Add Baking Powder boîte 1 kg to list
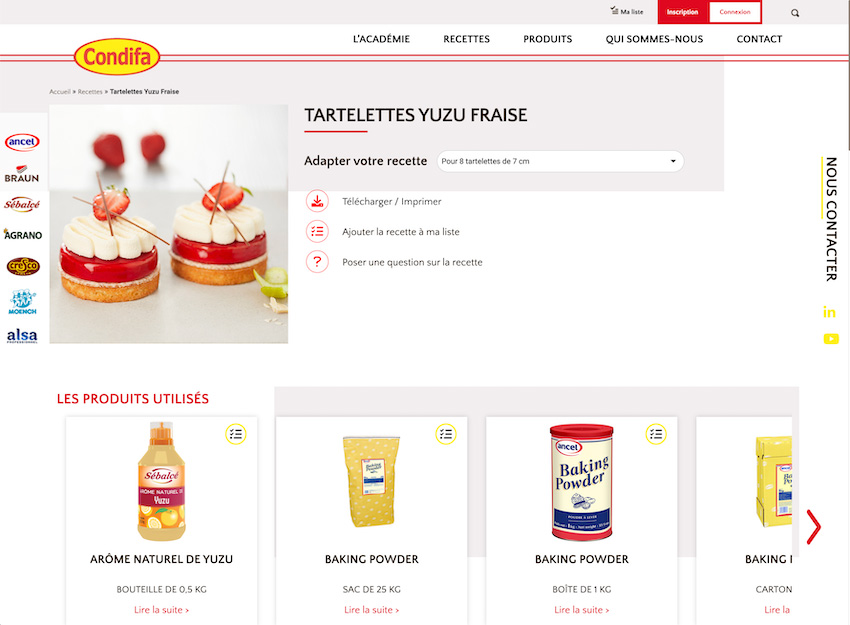The image size is (850, 625). tap(656, 434)
